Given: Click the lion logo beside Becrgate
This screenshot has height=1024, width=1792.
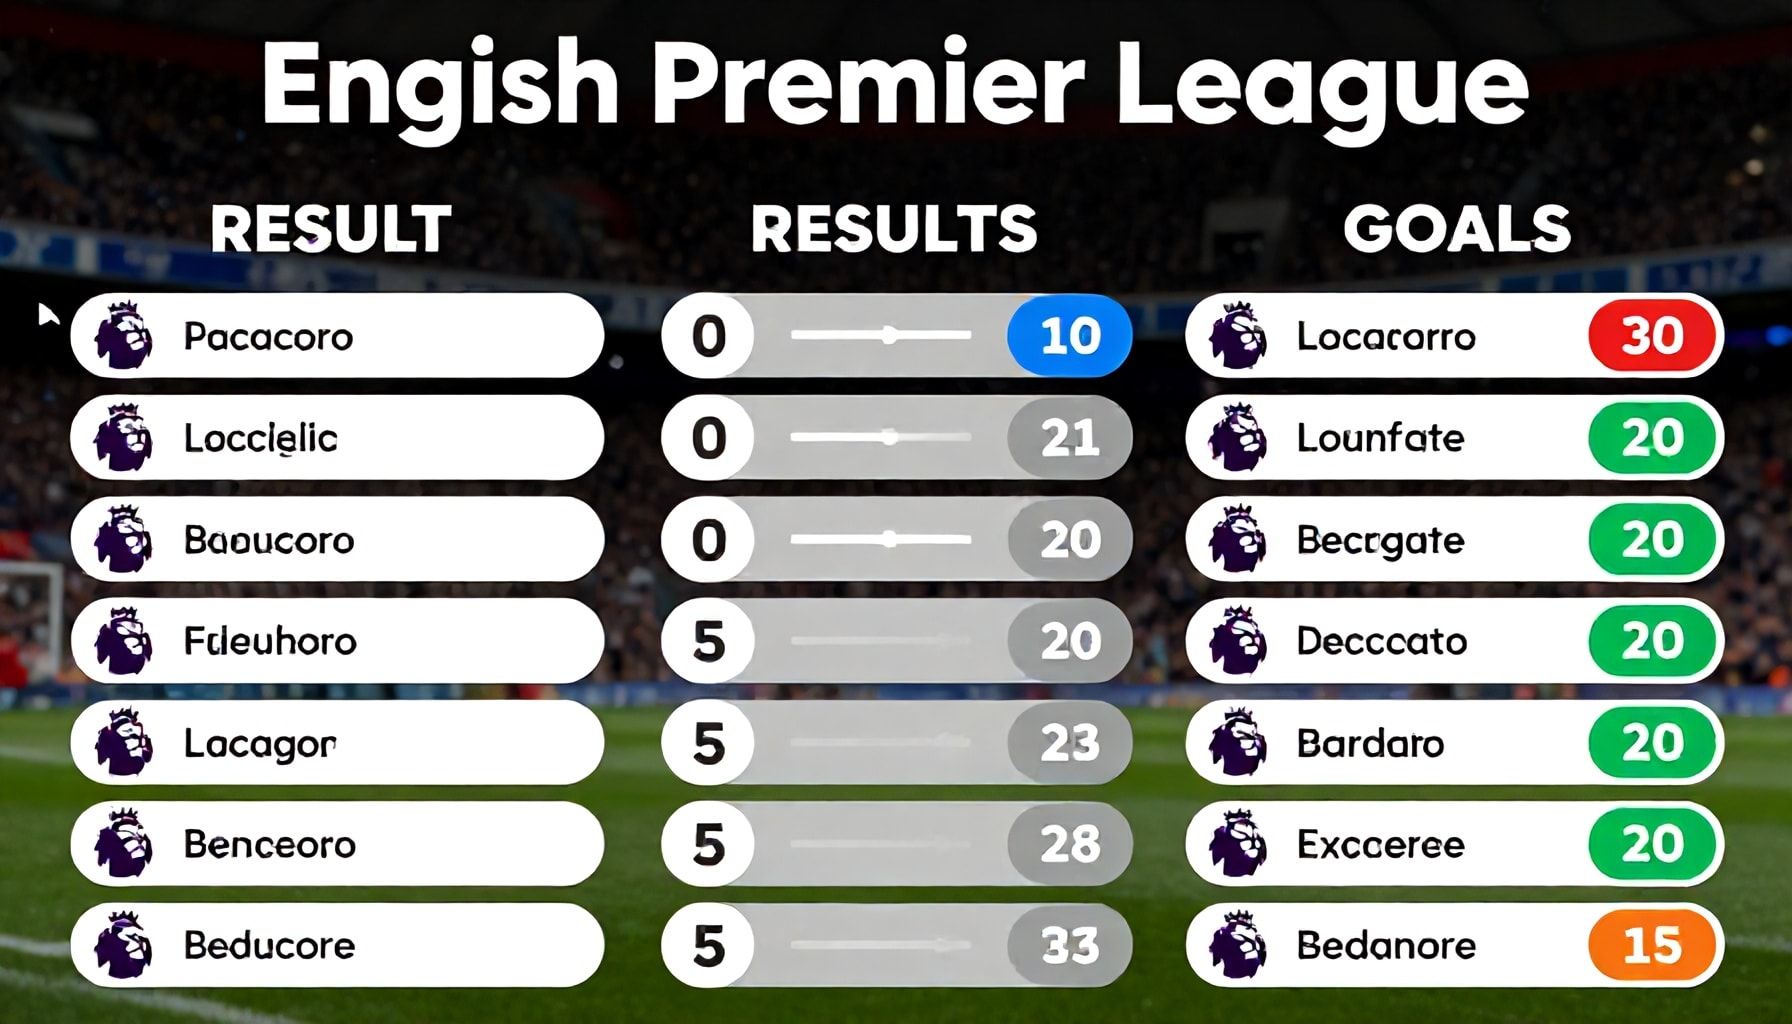Looking at the screenshot, I should coord(1237,539).
